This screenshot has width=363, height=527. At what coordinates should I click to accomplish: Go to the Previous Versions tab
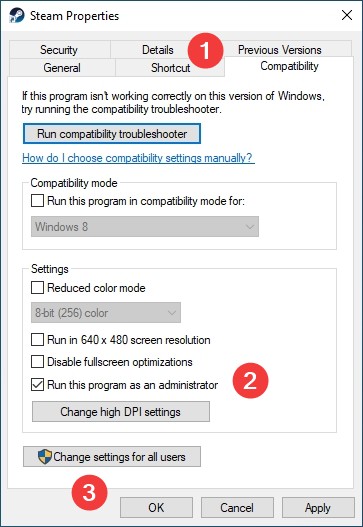point(280,50)
